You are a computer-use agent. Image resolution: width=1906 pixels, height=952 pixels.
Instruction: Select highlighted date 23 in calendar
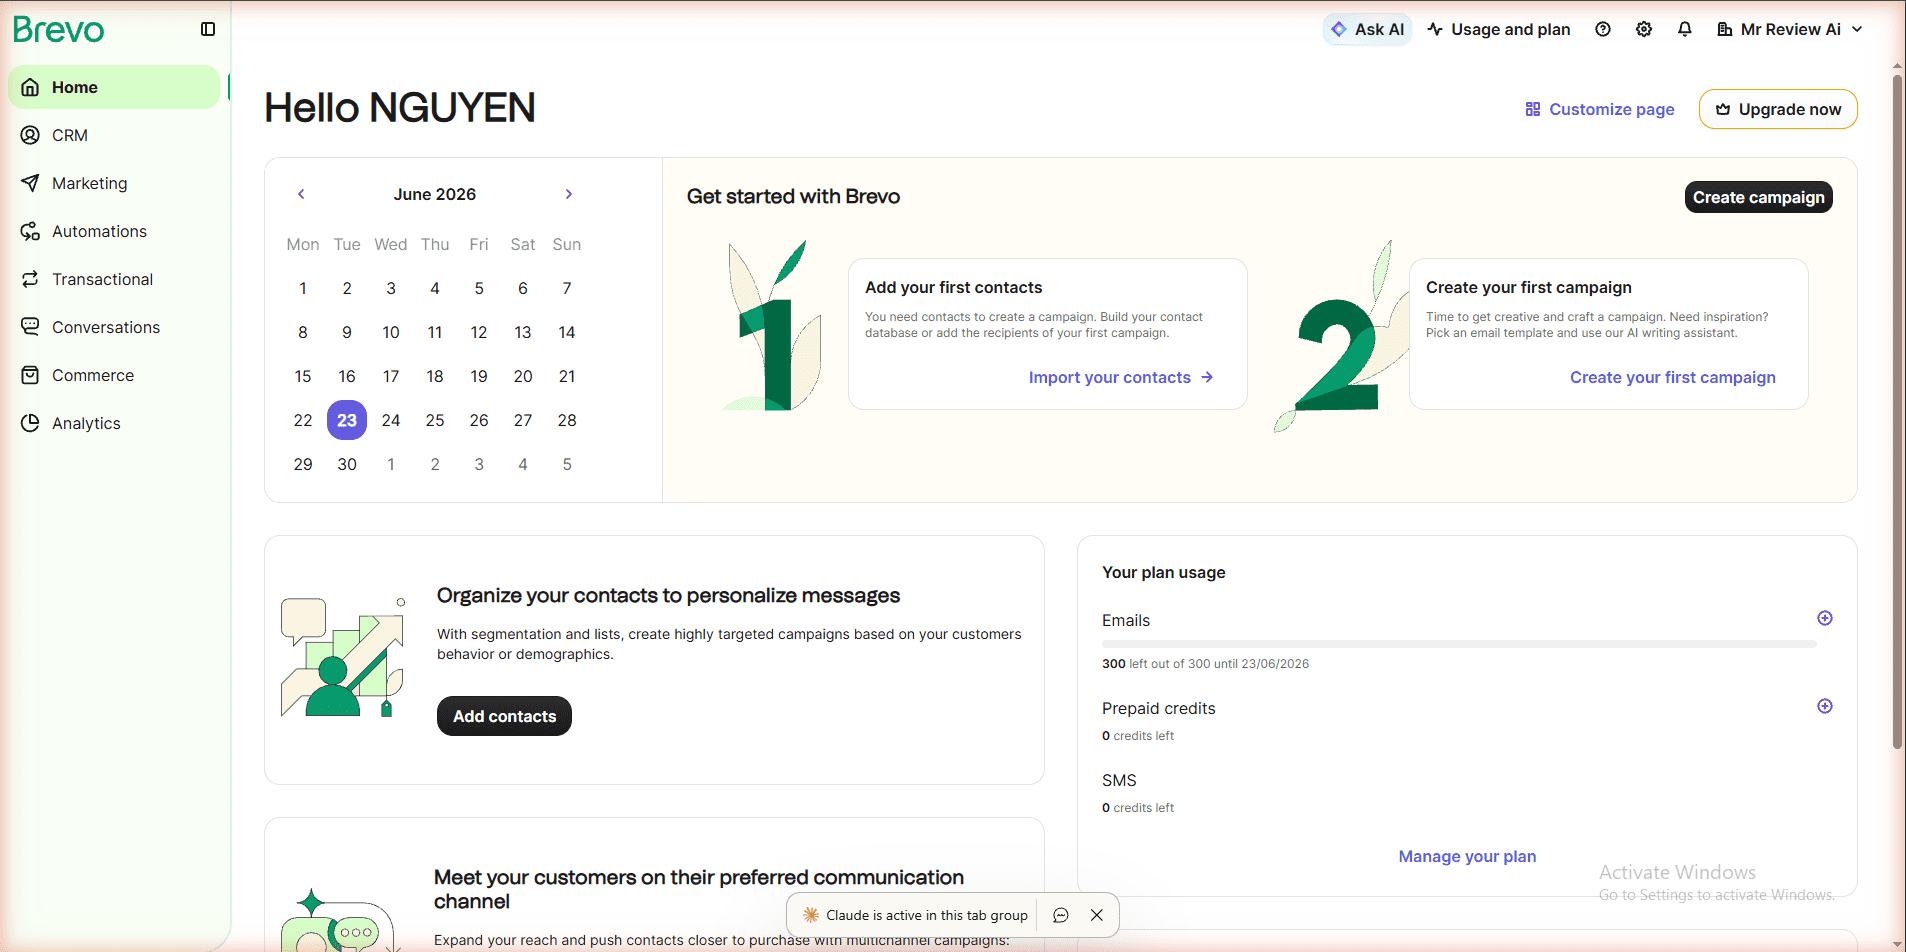coord(347,420)
